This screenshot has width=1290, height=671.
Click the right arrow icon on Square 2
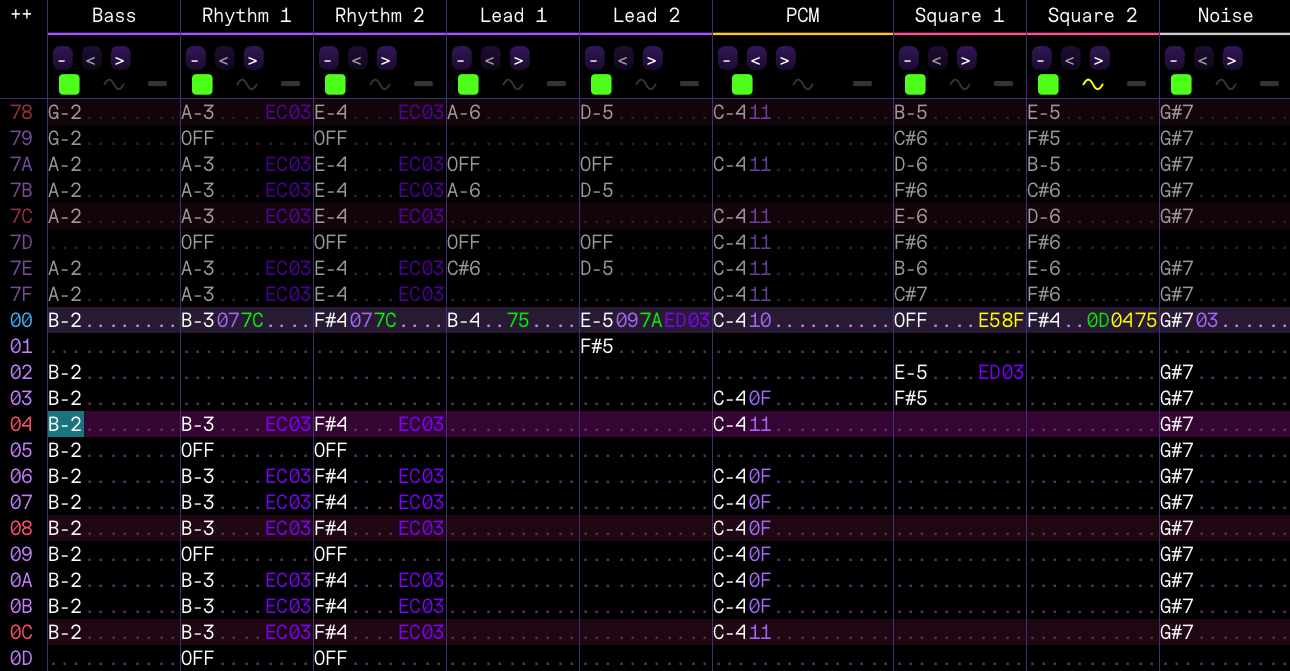coord(1099,58)
